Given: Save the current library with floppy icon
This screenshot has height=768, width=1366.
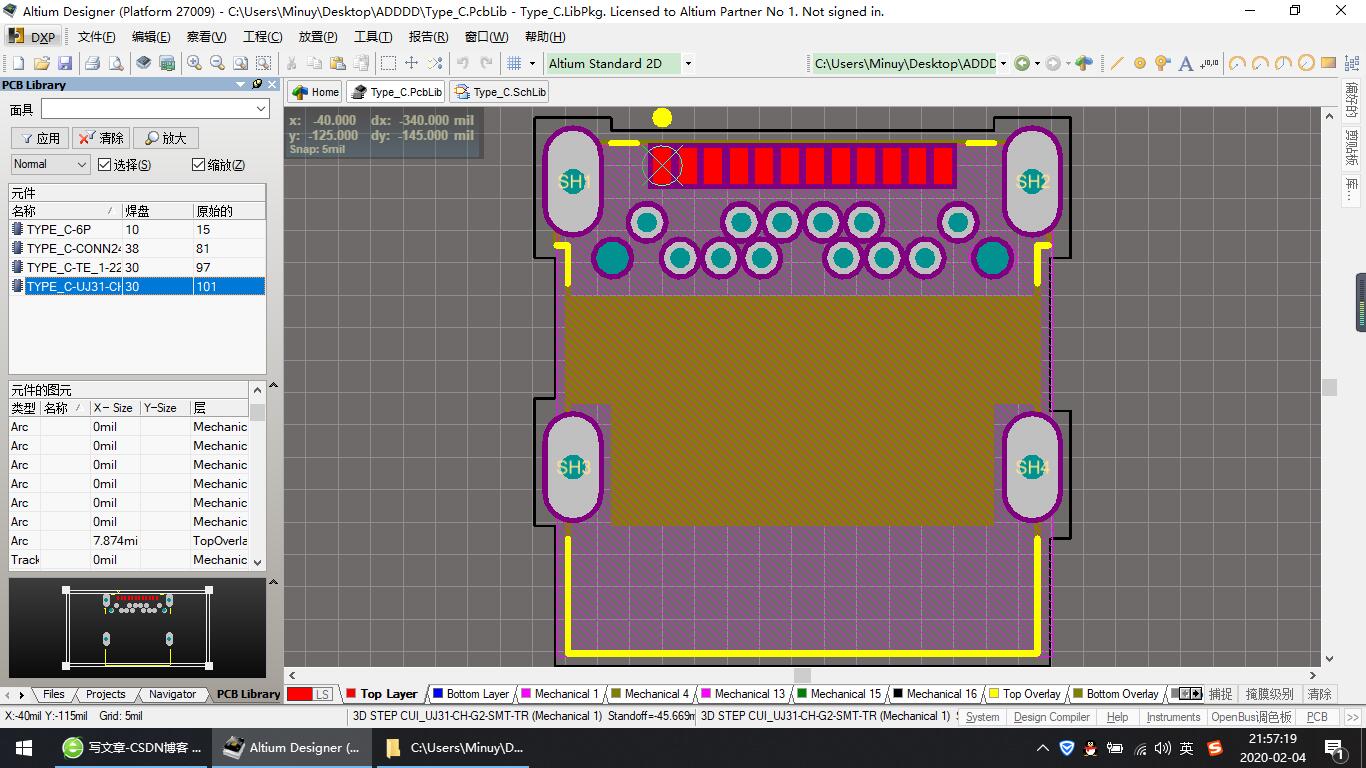Looking at the screenshot, I should tap(64, 63).
